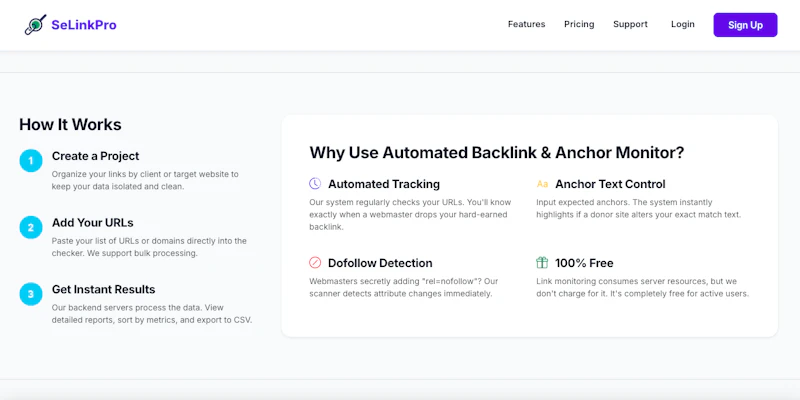Click the Get Instant Results title
The height and width of the screenshot is (400, 800).
coord(104,289)
